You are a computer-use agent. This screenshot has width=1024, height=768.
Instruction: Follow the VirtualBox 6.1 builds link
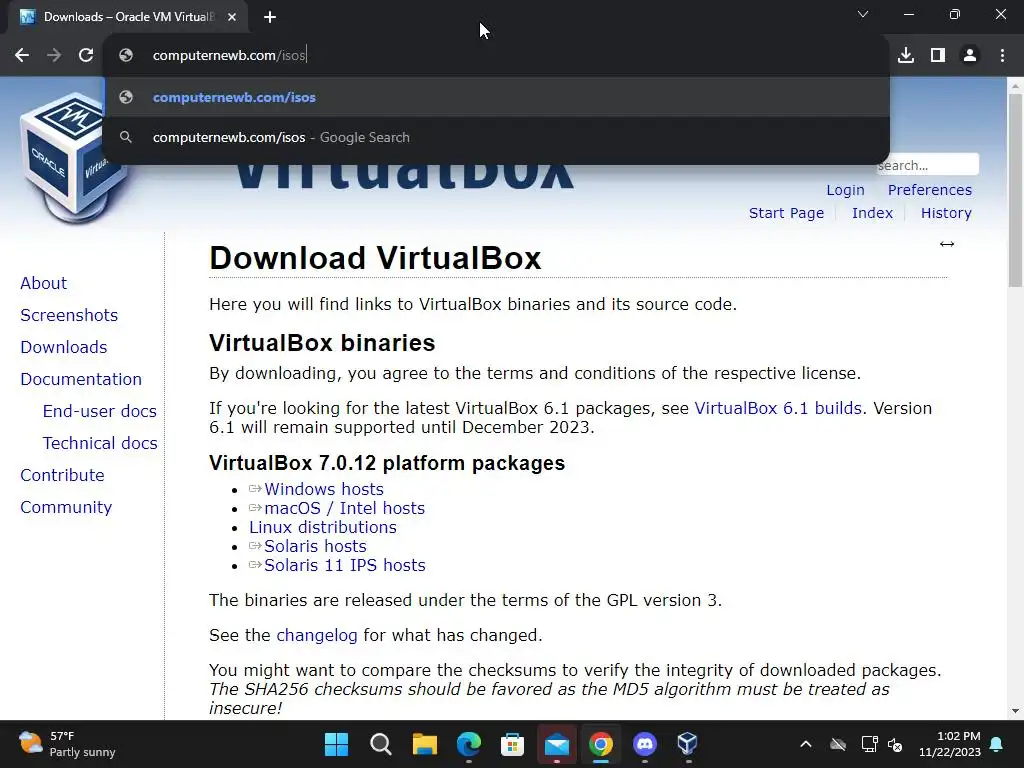(x=778, y=408)
